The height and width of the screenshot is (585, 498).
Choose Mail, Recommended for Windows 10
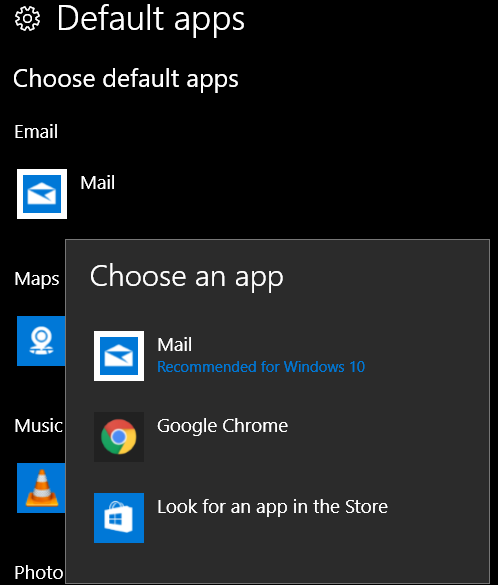[x=278, y=356]
